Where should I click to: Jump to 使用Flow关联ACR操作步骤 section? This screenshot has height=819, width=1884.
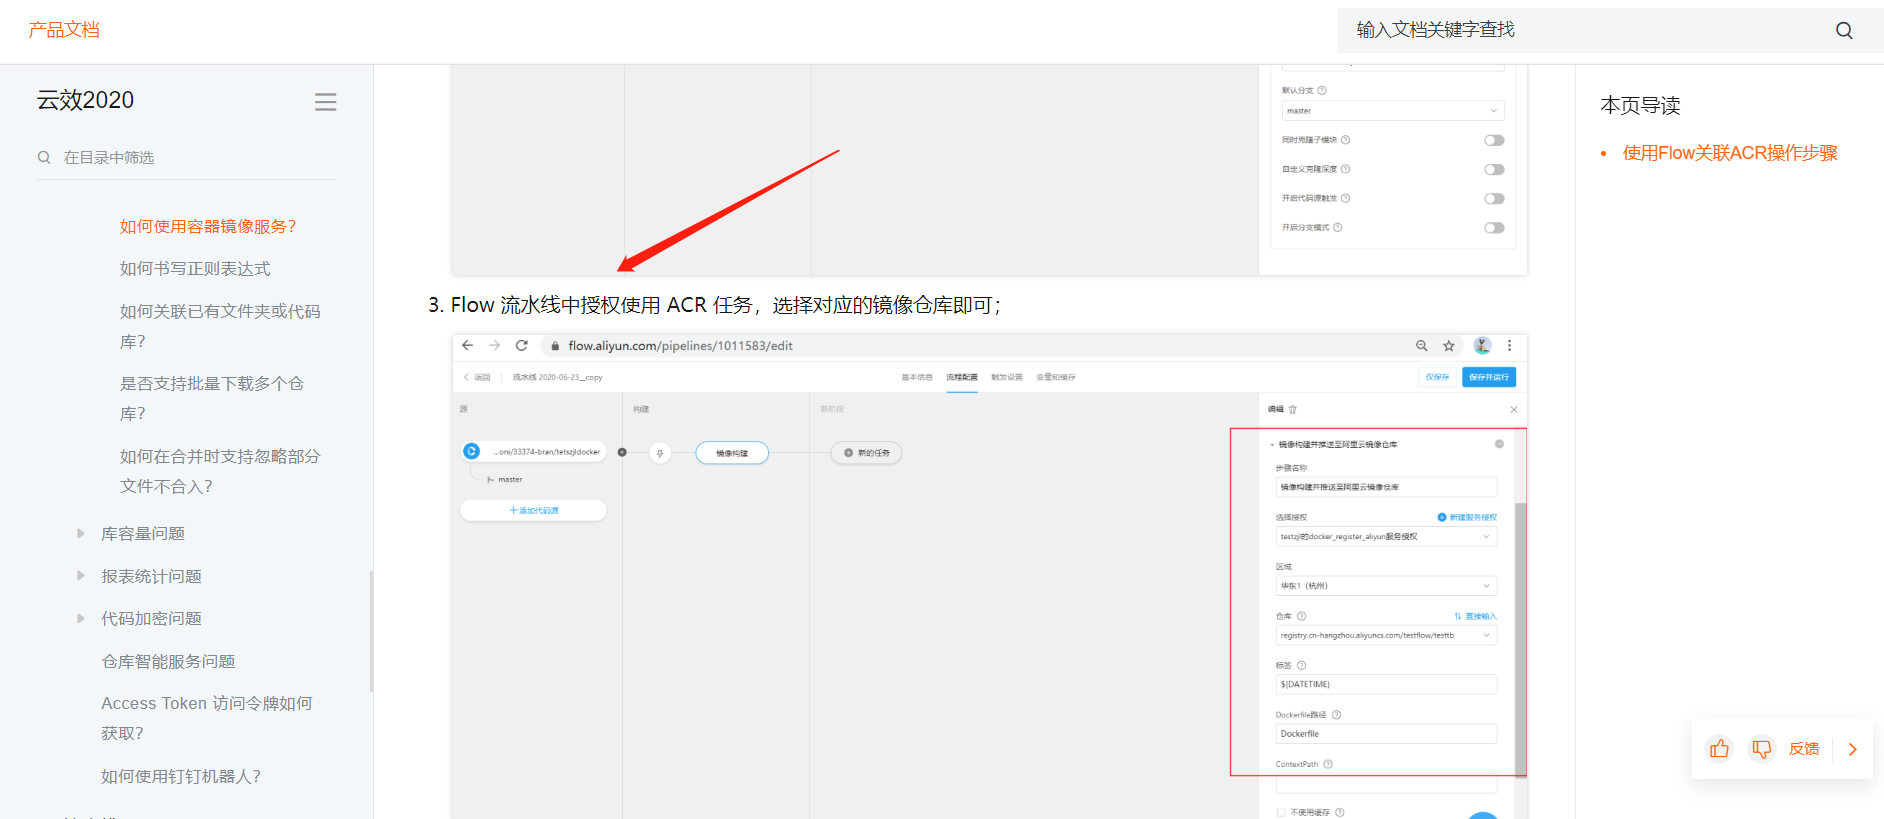click(1730, 153)
